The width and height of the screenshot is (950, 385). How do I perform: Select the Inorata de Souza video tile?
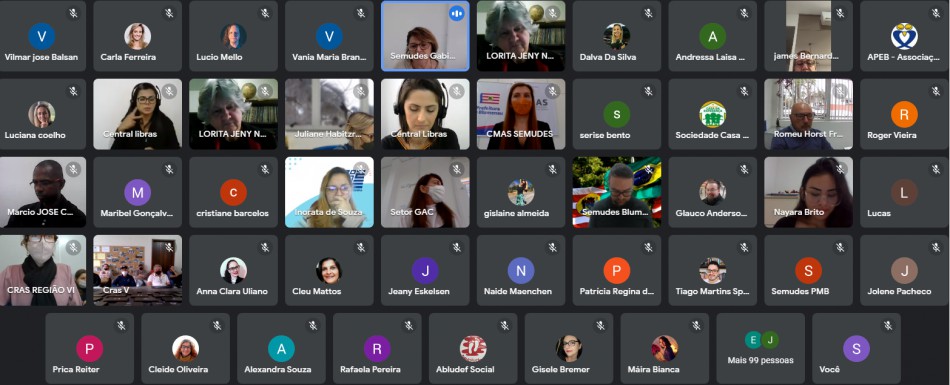pos(329,192)
